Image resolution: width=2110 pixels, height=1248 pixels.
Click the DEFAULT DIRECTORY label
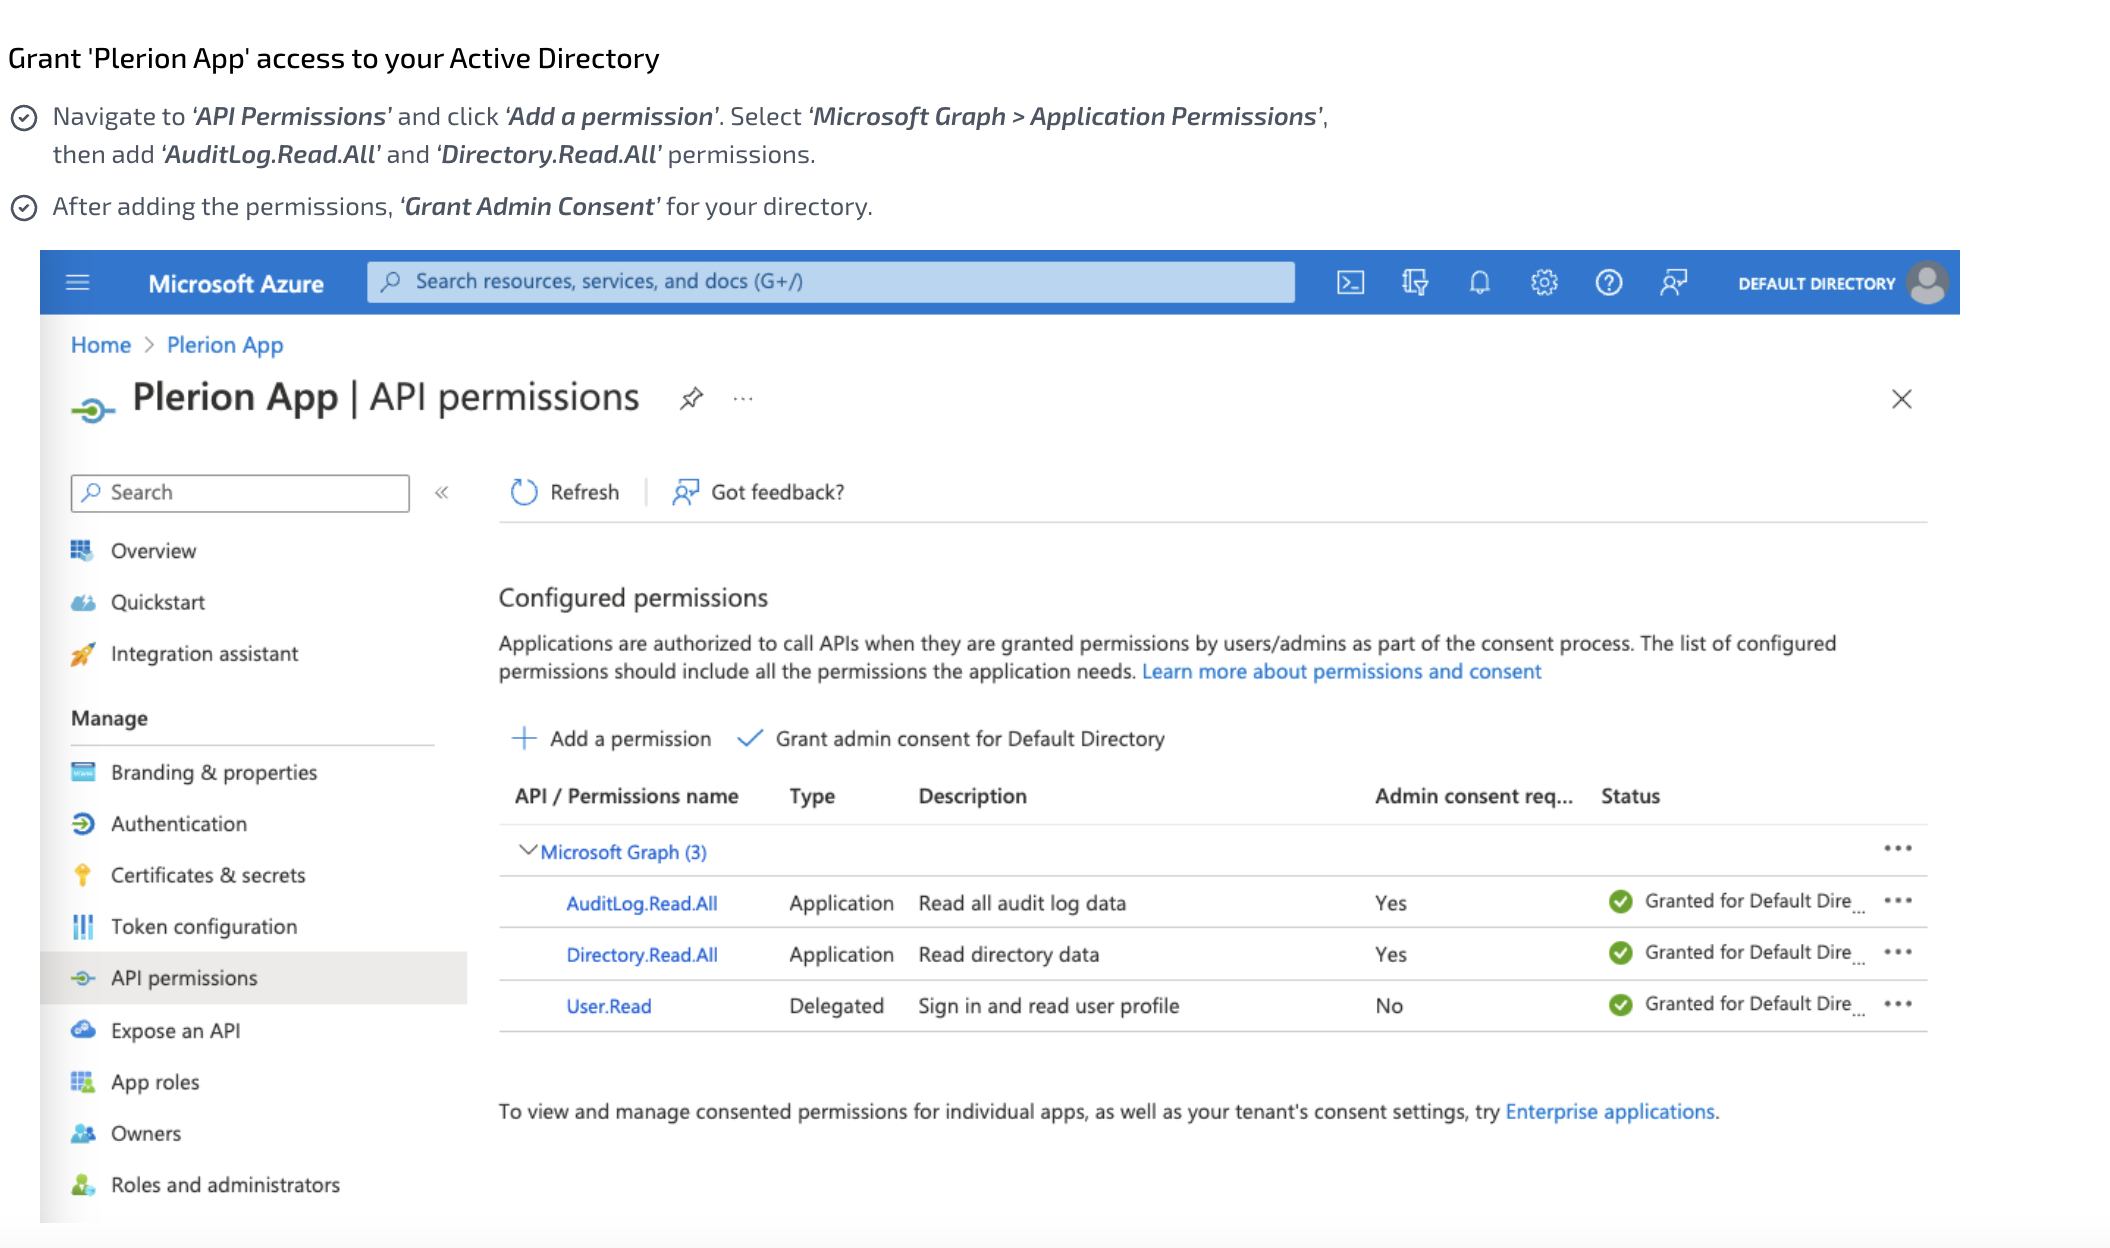[1817, 284]
